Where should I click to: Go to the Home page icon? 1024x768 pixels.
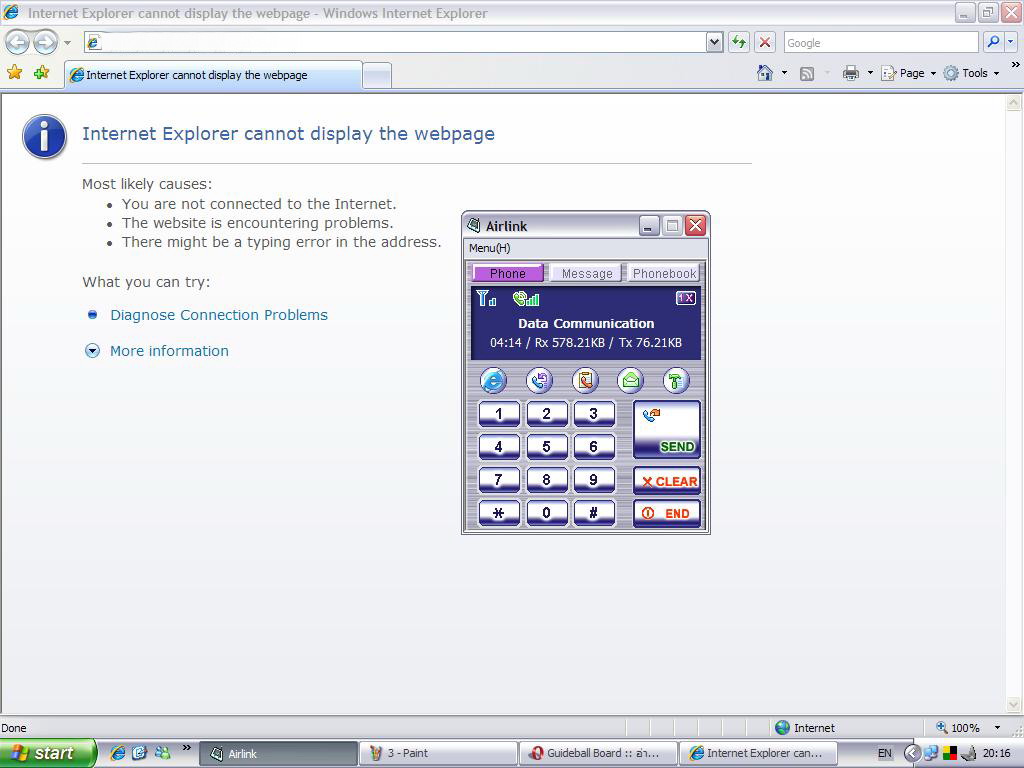pos(765,73)
